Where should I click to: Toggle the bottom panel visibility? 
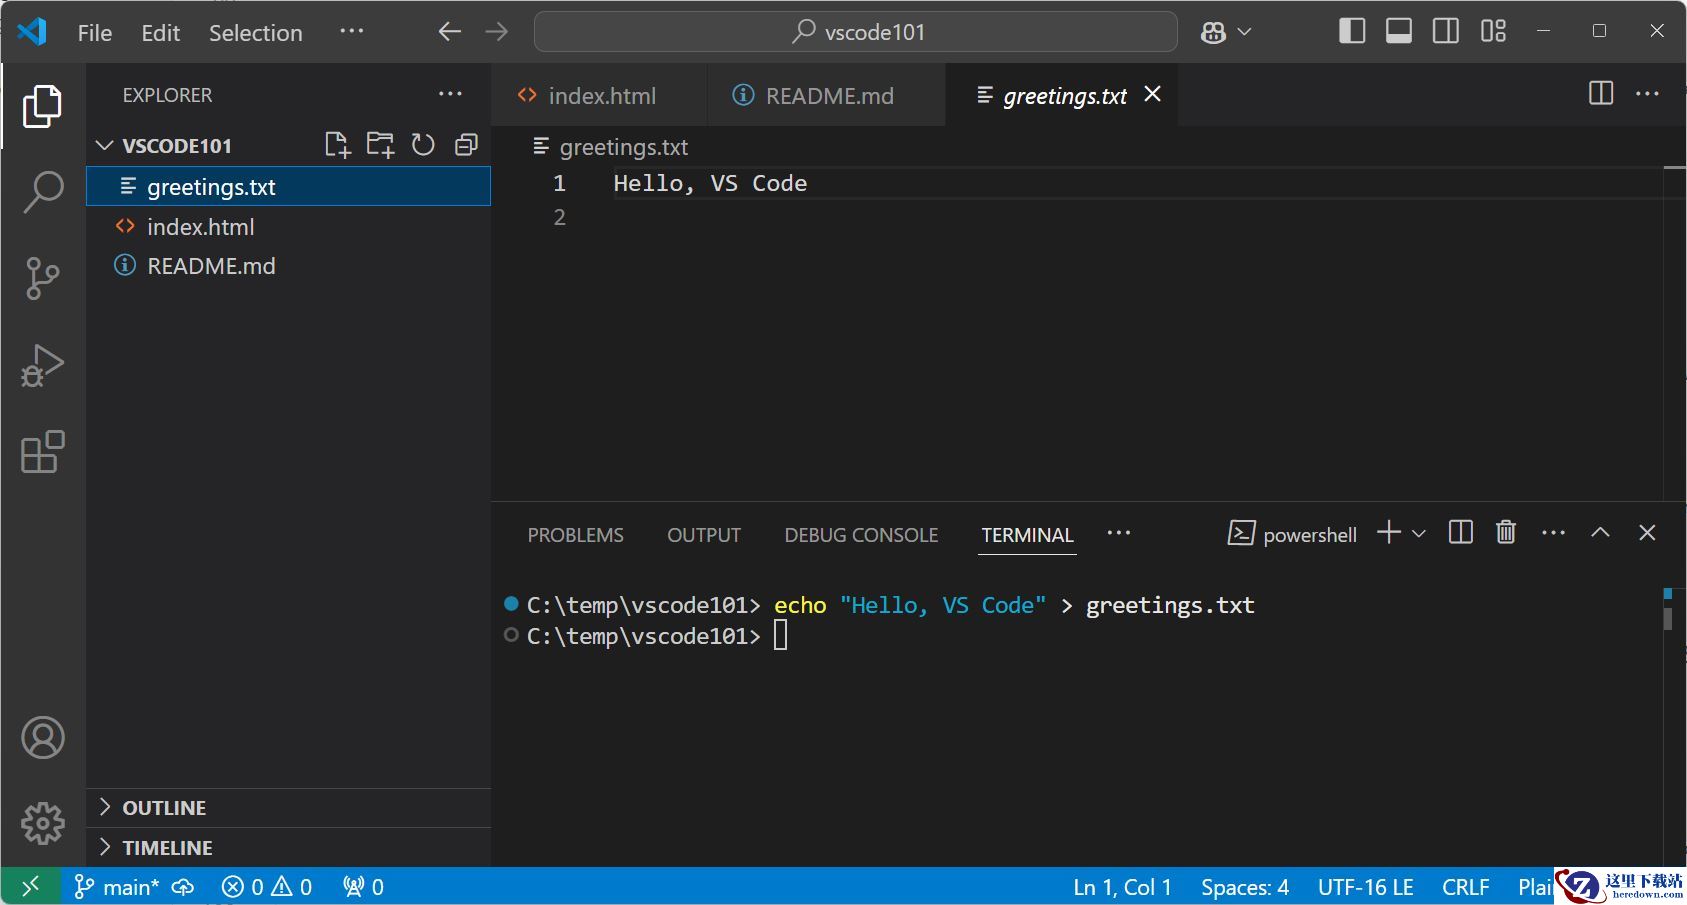click(1399, 31)
